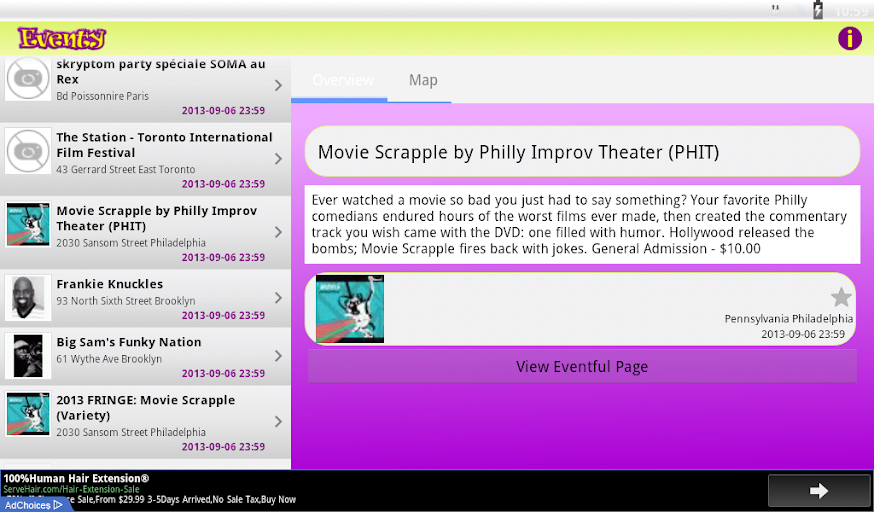Tap the Eventsy logo
The width and height of the screenshot is (874, 512).
click(x=61, y=38)
